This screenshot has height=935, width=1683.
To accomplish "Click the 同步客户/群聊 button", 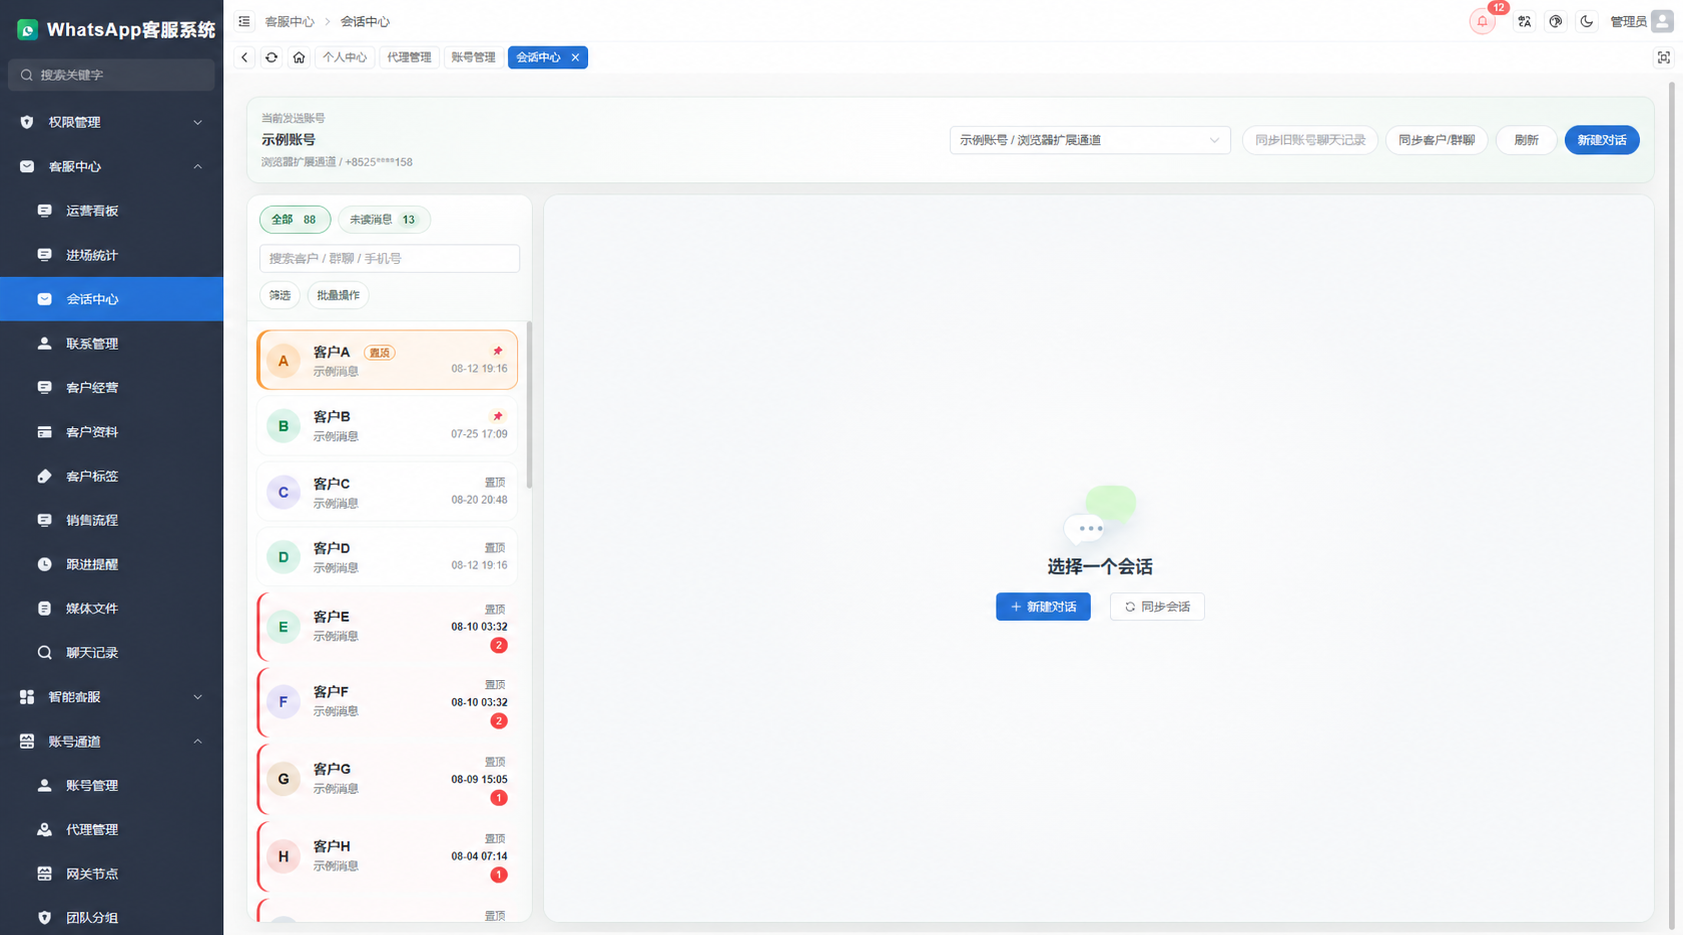I will pos(1436,140).
